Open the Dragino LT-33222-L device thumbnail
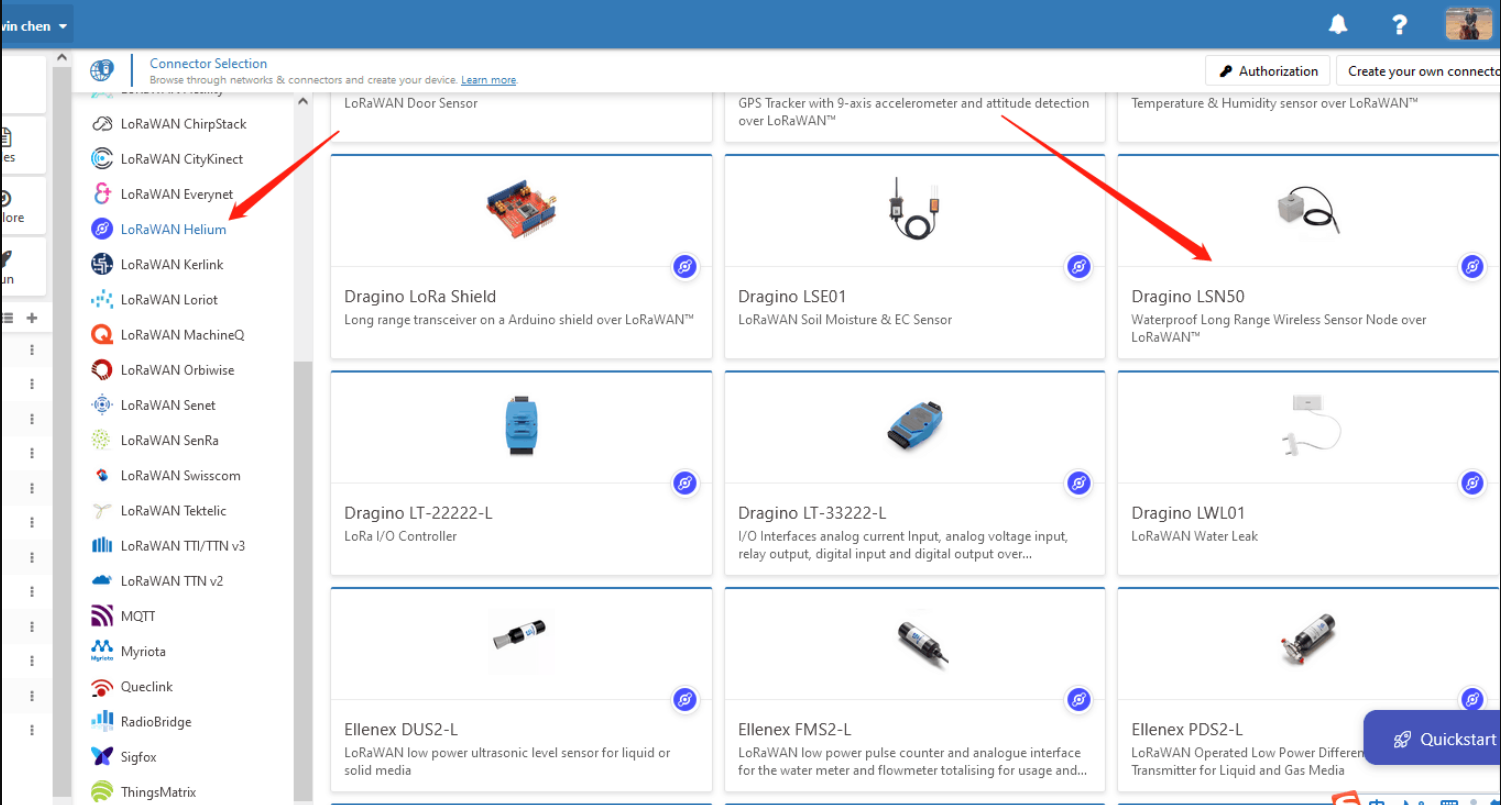The image size is (1501, 805). click(x=915, y=426)
